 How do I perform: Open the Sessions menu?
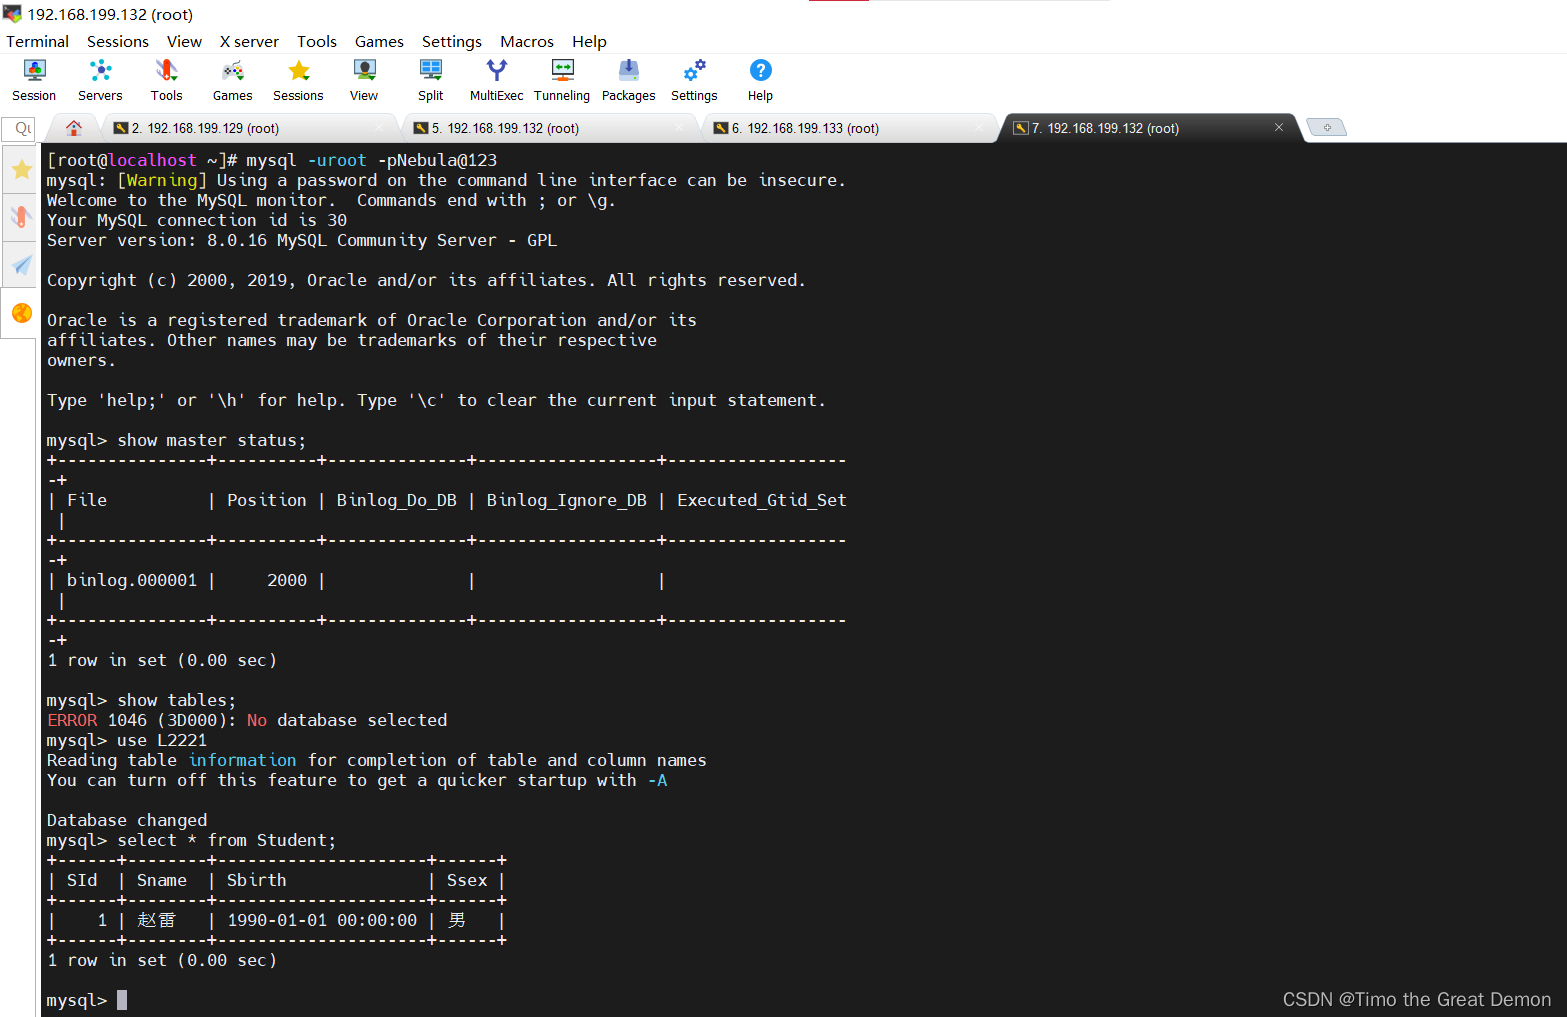[x=118, y=41]
